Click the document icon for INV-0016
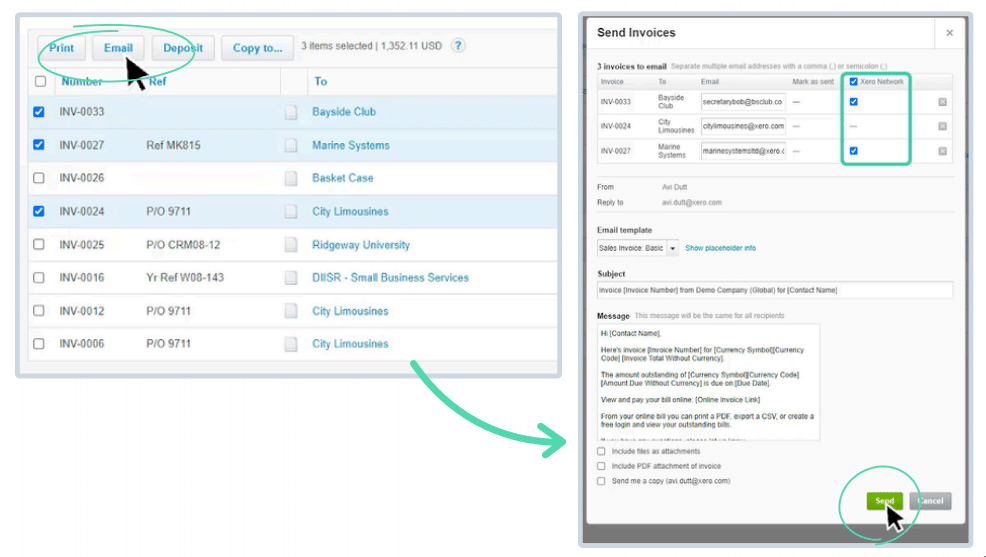986x557 pixels. 291,278
